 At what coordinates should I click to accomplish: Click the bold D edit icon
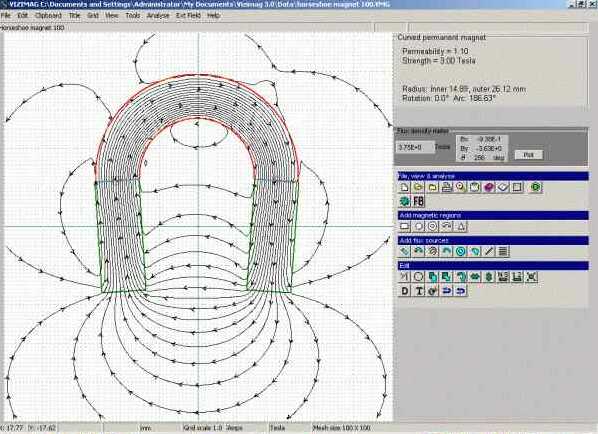(x=404, y=291)
